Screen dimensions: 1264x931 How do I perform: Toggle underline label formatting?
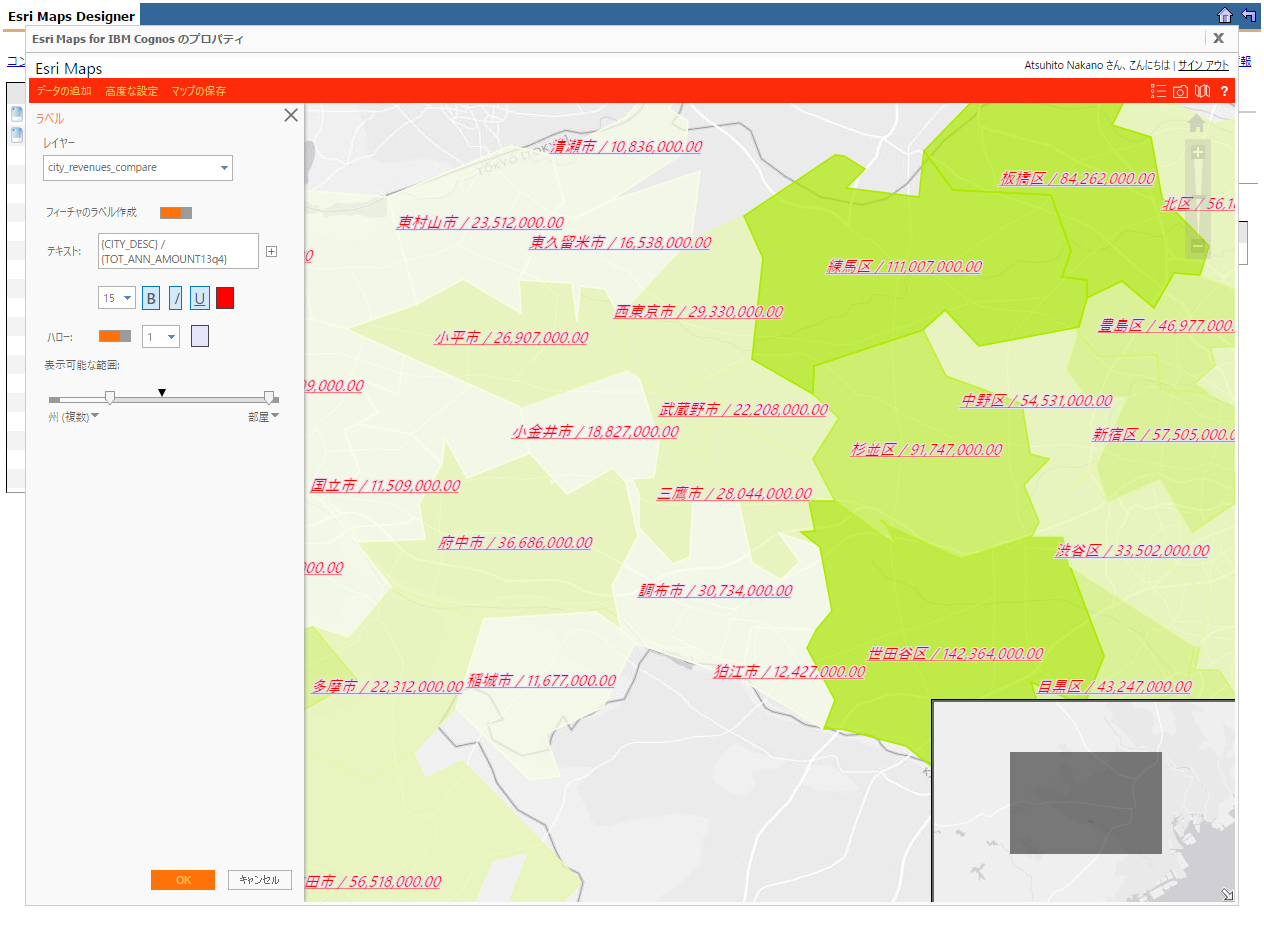[200, 298]
